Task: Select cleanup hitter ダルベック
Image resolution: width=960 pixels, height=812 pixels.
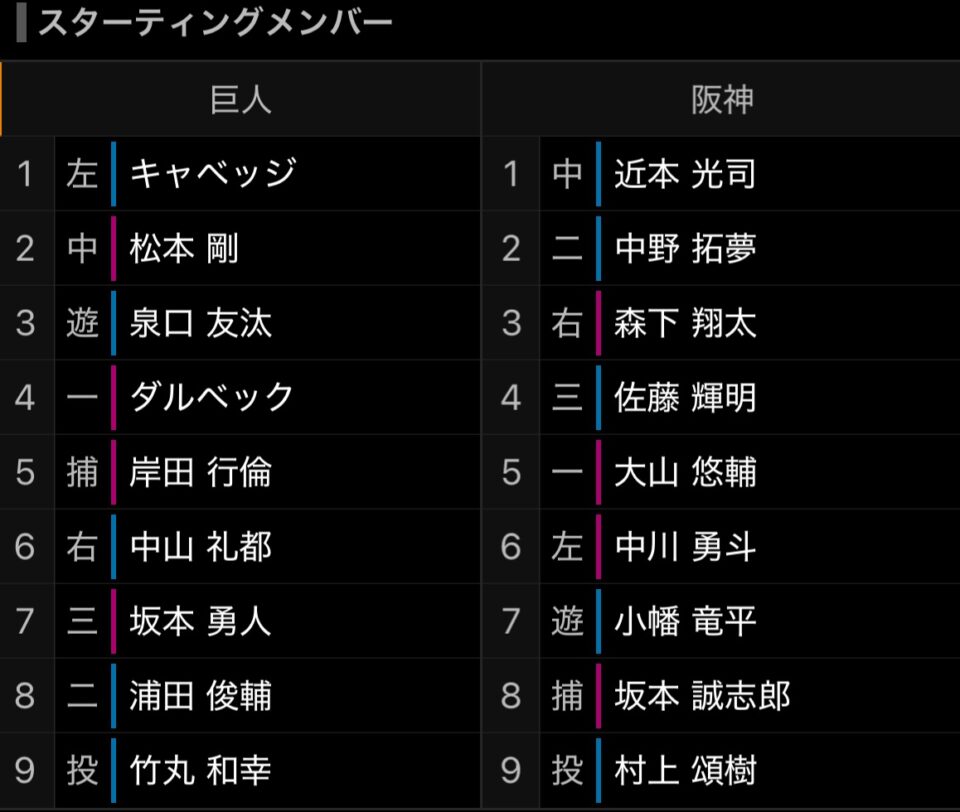Action: coord(212,397)
